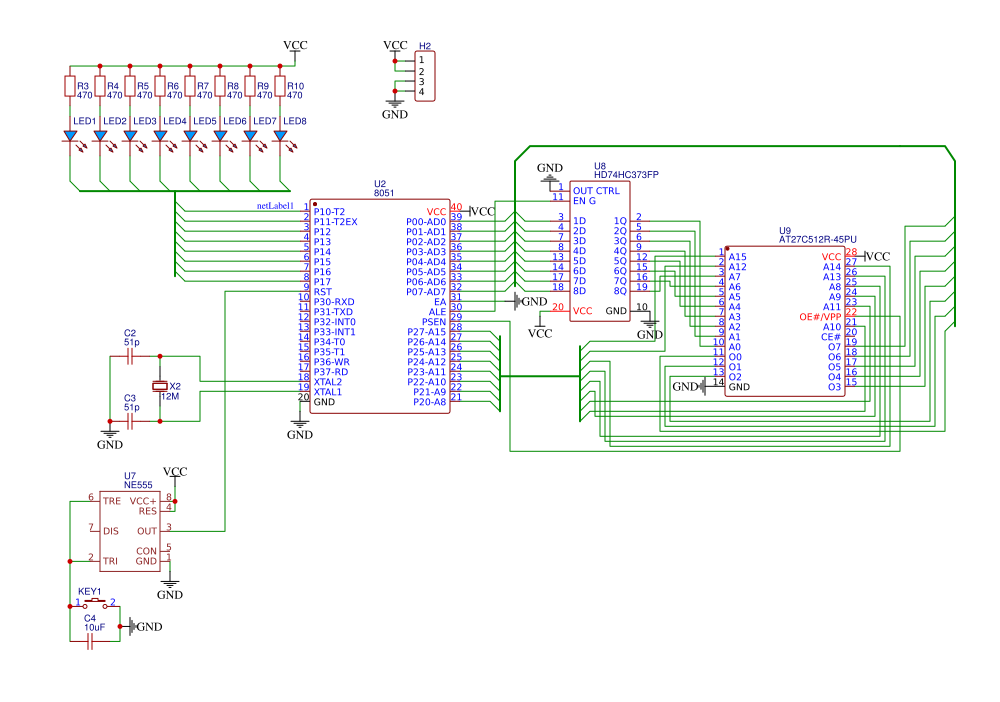Select resistor R10 symbol
The image size is (1000, 702).
[x=280, y=86]
